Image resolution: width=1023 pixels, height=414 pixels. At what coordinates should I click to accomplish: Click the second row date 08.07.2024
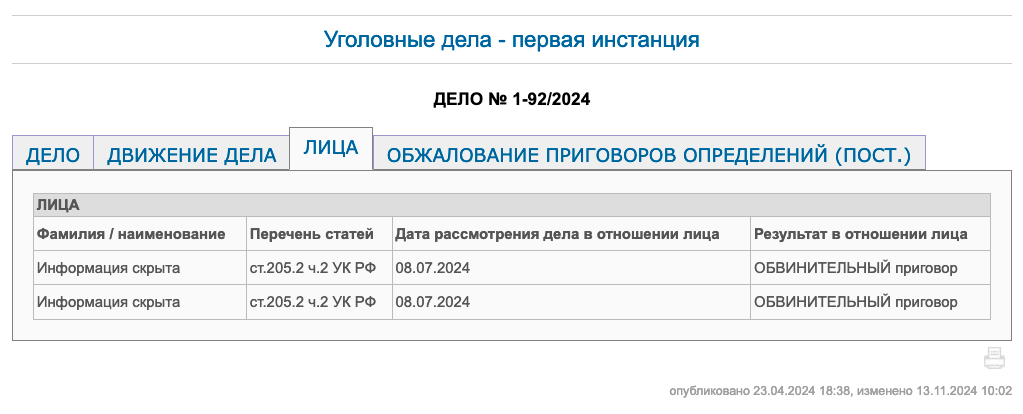point(433,301)
